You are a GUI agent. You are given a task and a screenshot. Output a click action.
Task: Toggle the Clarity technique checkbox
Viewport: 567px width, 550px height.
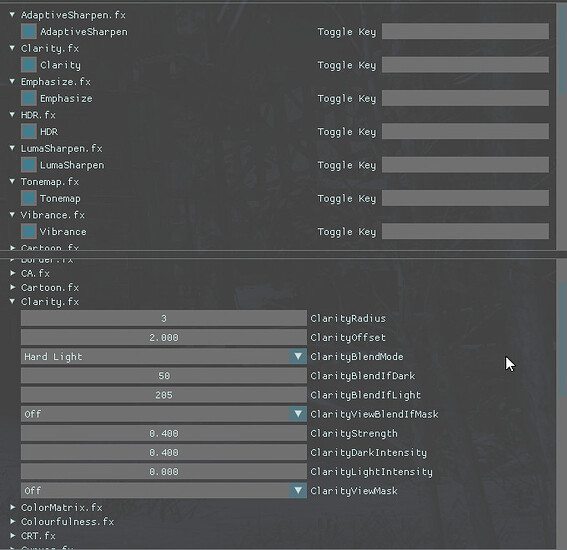point(29,65)
